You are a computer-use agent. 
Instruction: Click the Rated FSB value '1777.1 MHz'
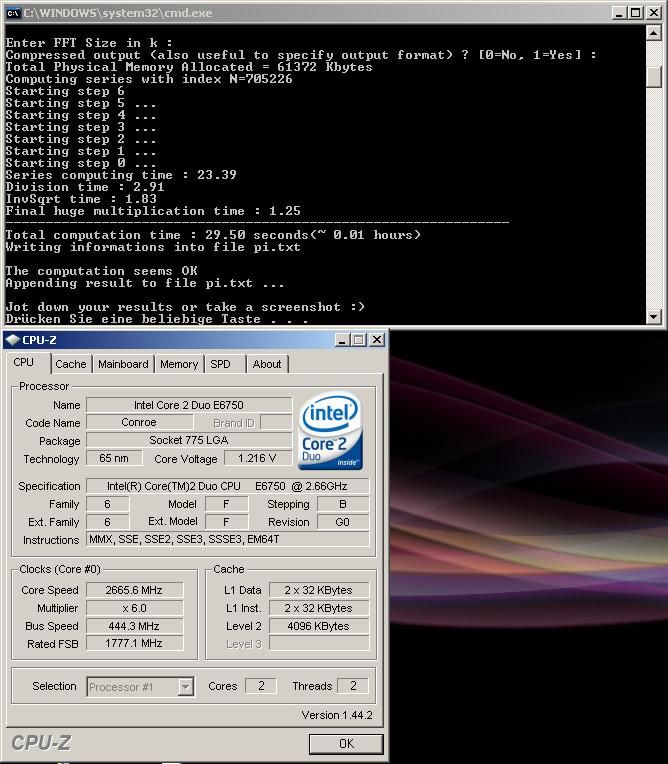pyautogui.click(x=134, y=643)
